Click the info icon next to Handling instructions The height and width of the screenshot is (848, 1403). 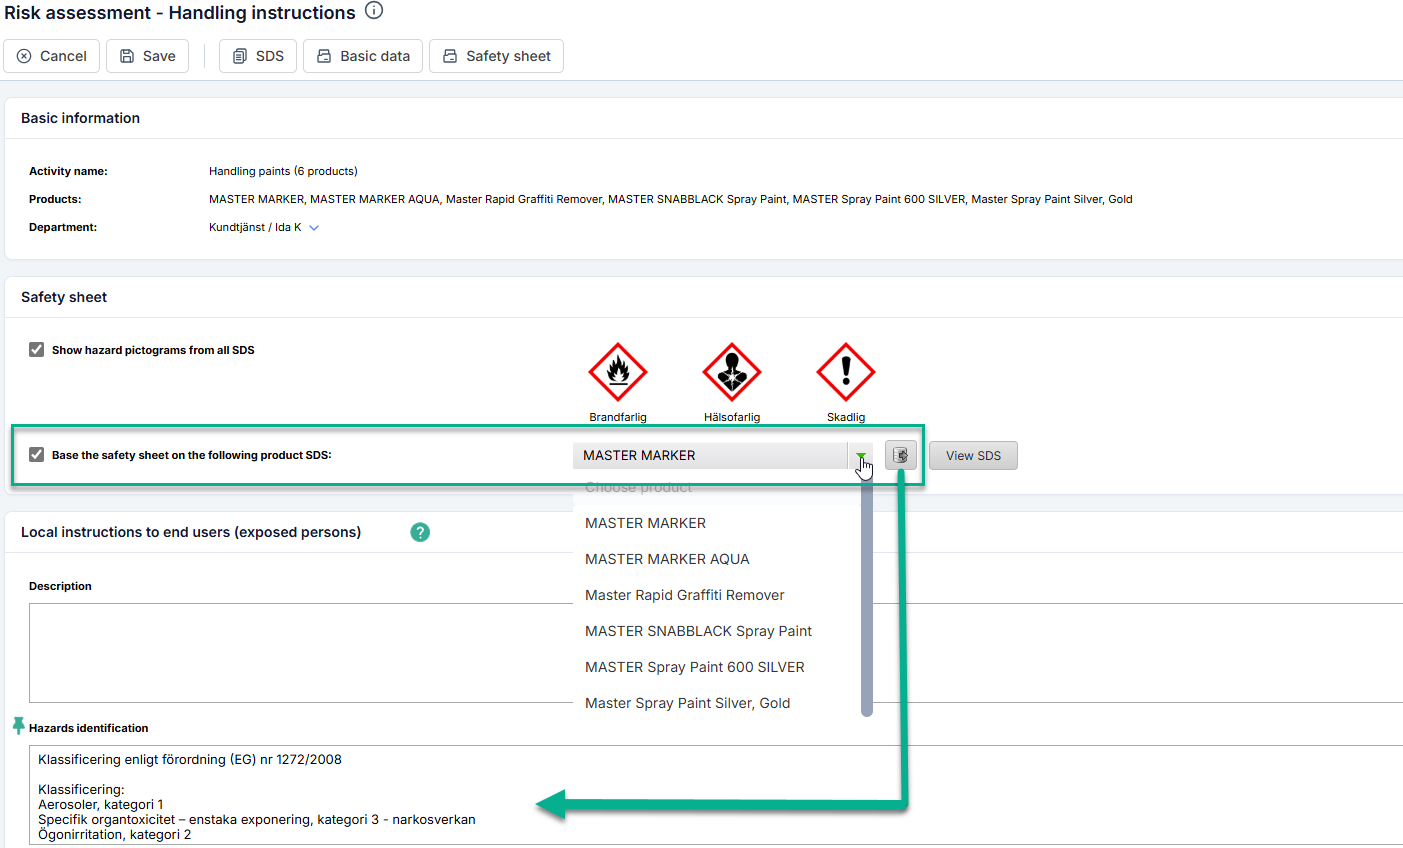tap(374, 11)
